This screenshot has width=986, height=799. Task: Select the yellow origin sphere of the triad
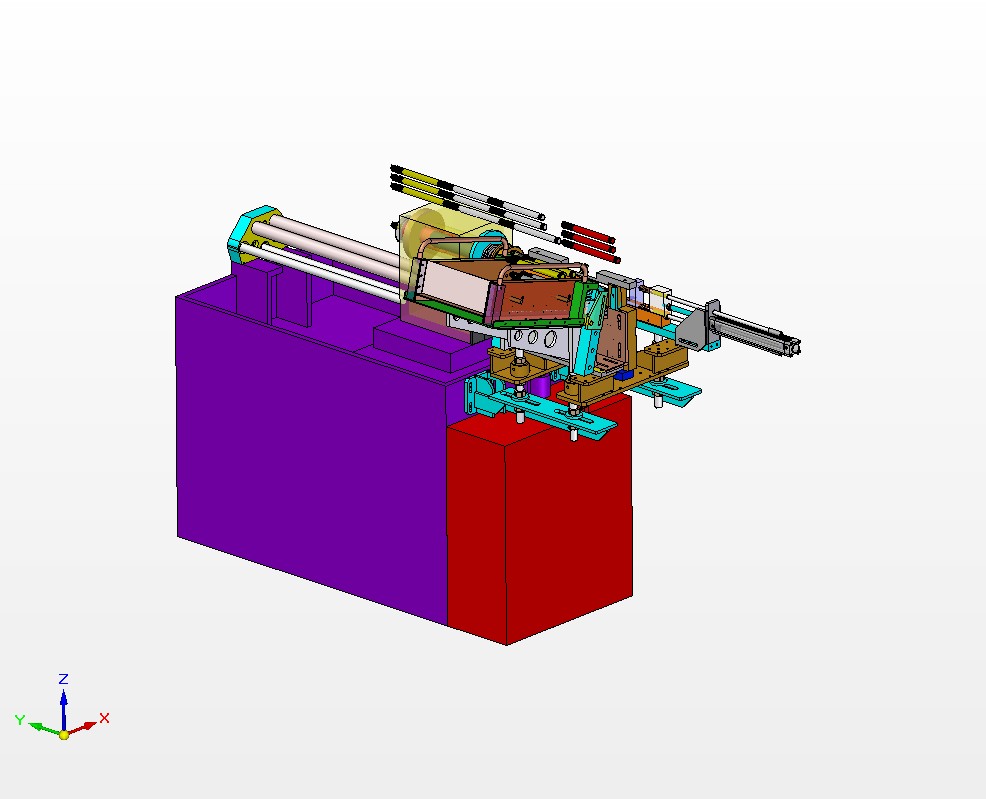pyautogui.click(x=64, y=735)
